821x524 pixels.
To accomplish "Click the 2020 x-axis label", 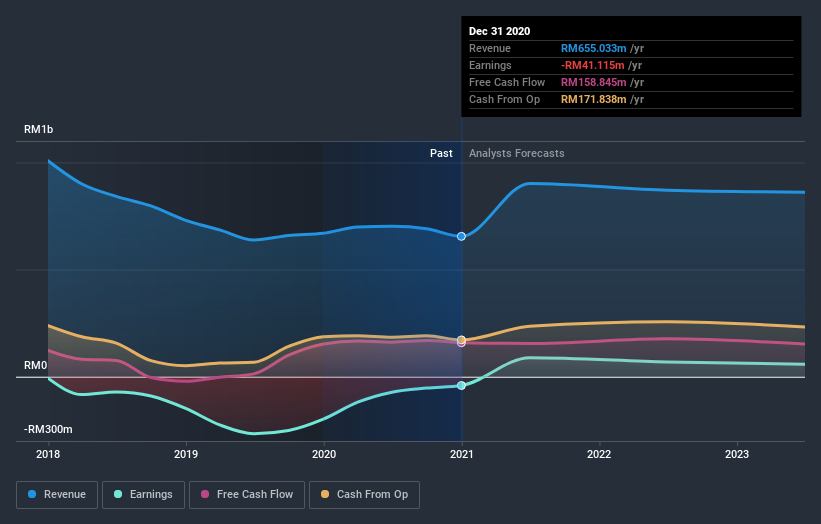I will (324, 454).
